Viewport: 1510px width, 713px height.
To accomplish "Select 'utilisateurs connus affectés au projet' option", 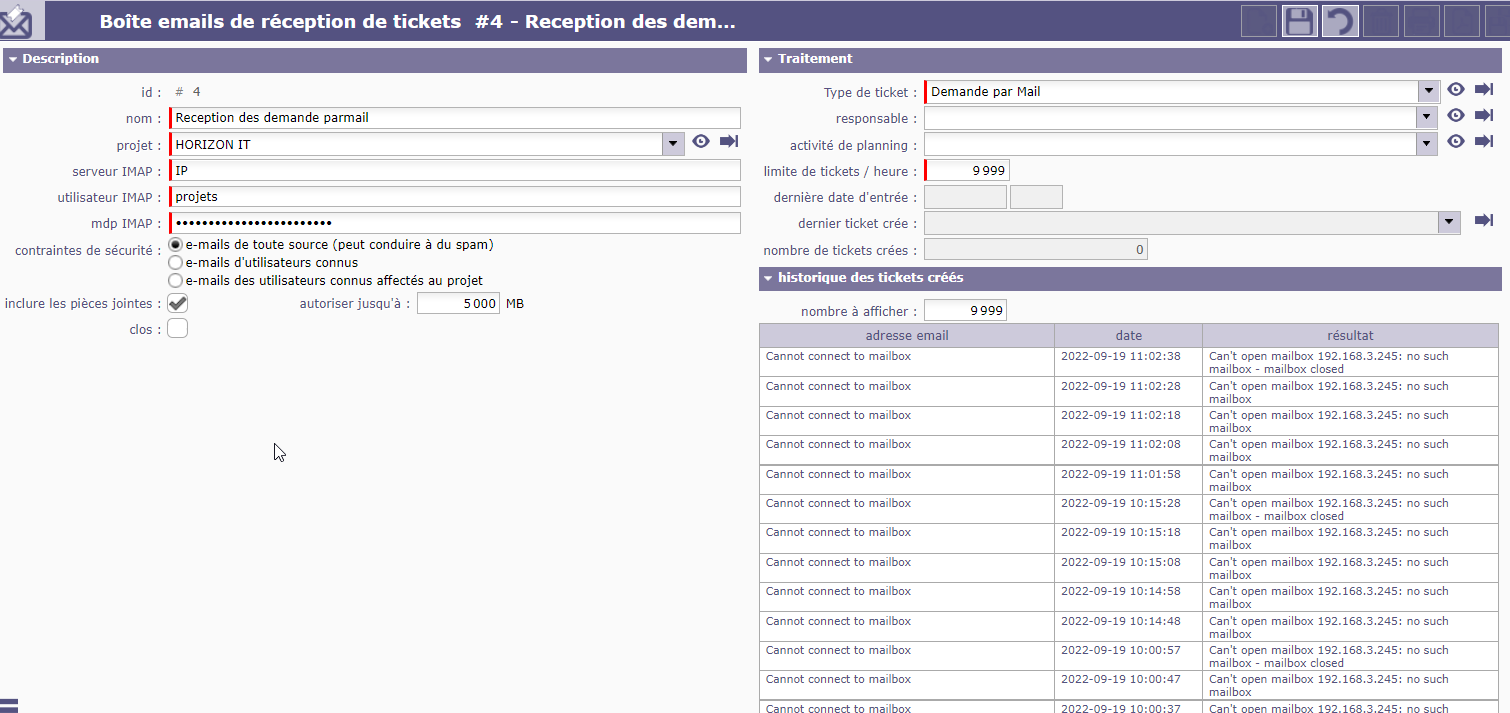I will click(176, 281).
